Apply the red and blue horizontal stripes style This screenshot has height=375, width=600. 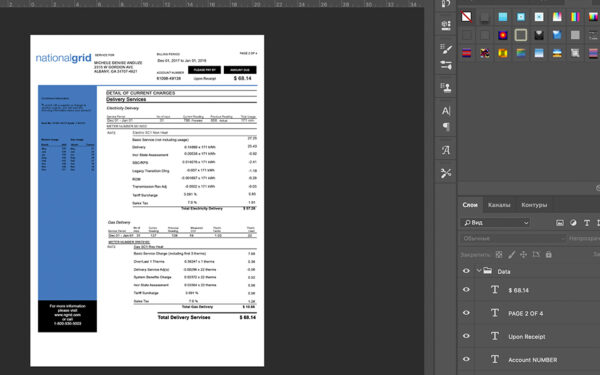(466, 53)
